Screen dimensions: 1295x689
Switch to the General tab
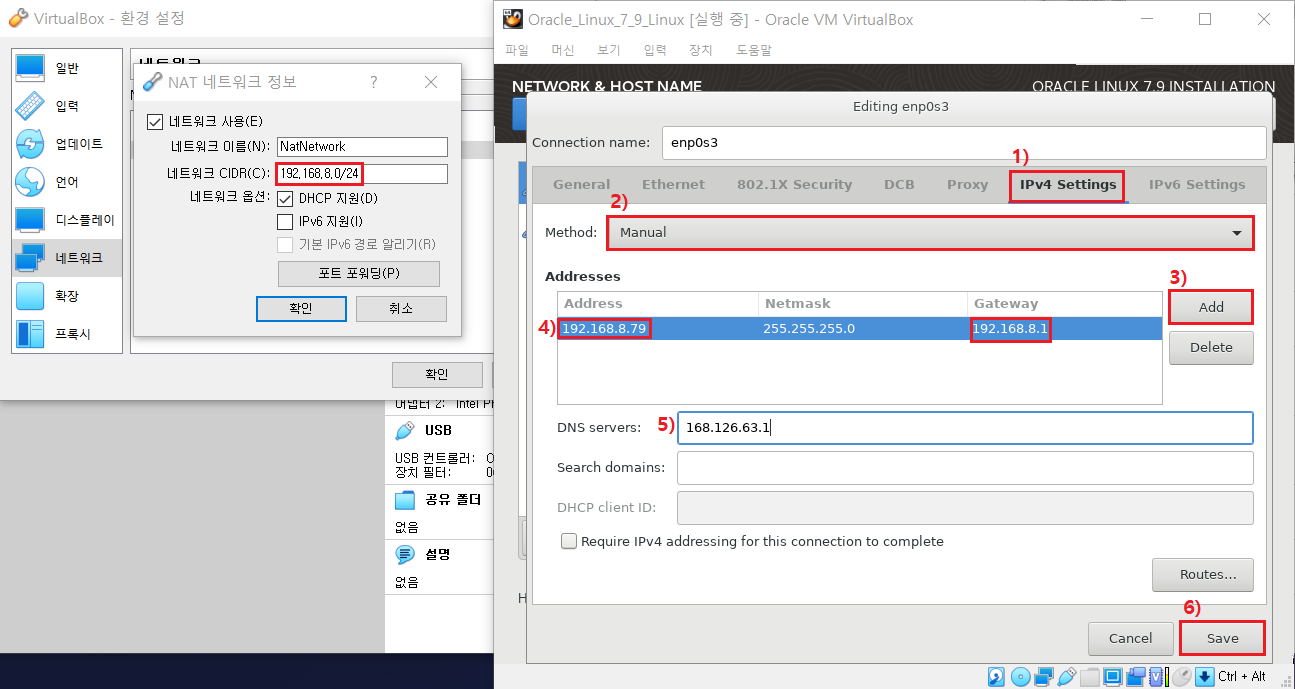[581, 185]
